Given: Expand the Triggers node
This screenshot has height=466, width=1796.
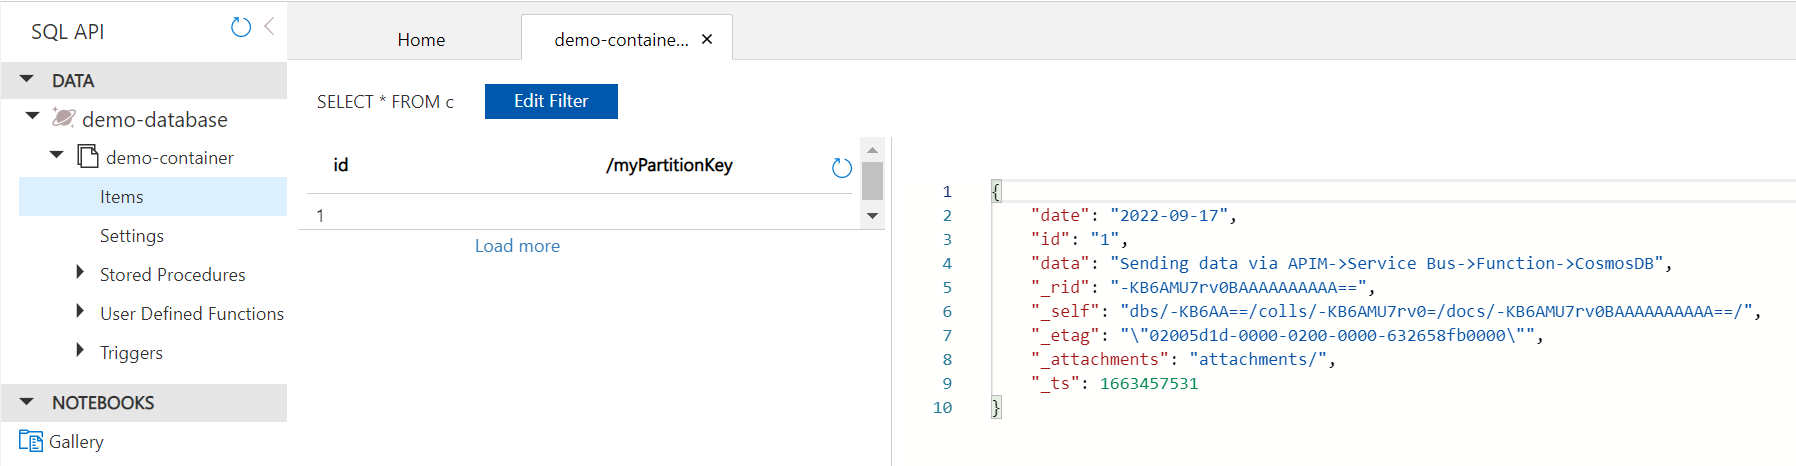Looking at the screenshot, I should 80,350.
